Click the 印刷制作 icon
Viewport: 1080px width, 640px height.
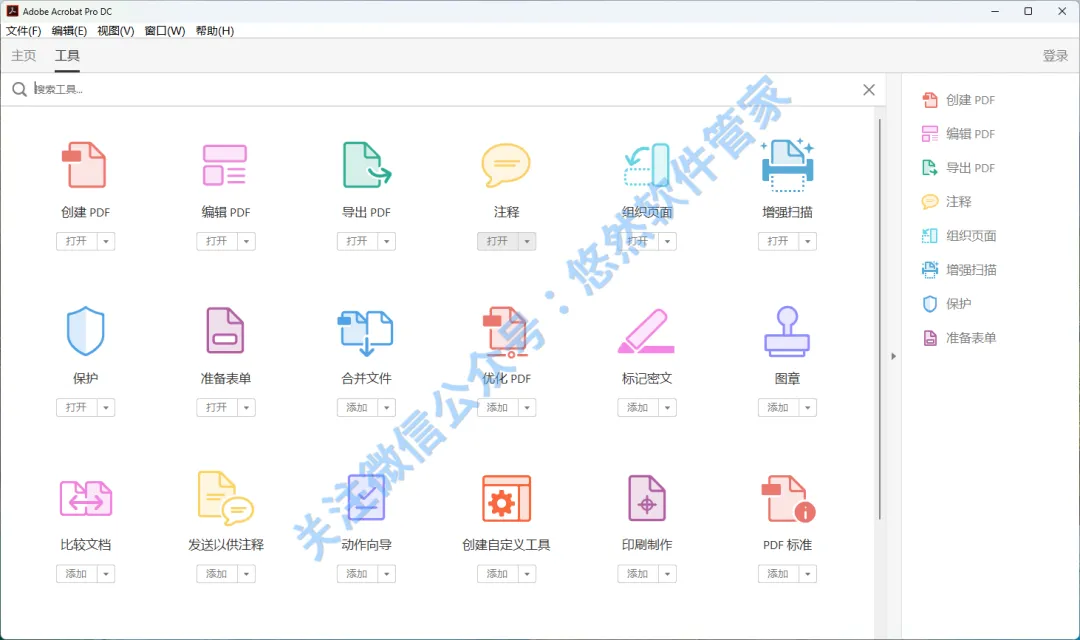[647, 498]
